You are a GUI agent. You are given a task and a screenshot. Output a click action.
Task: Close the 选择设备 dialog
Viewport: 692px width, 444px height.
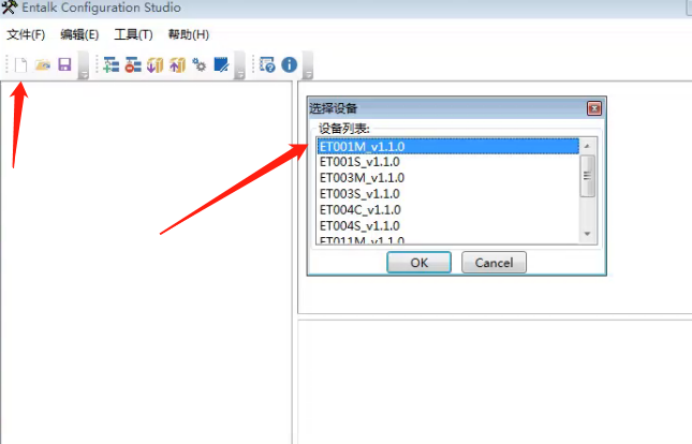click(594, 109)
